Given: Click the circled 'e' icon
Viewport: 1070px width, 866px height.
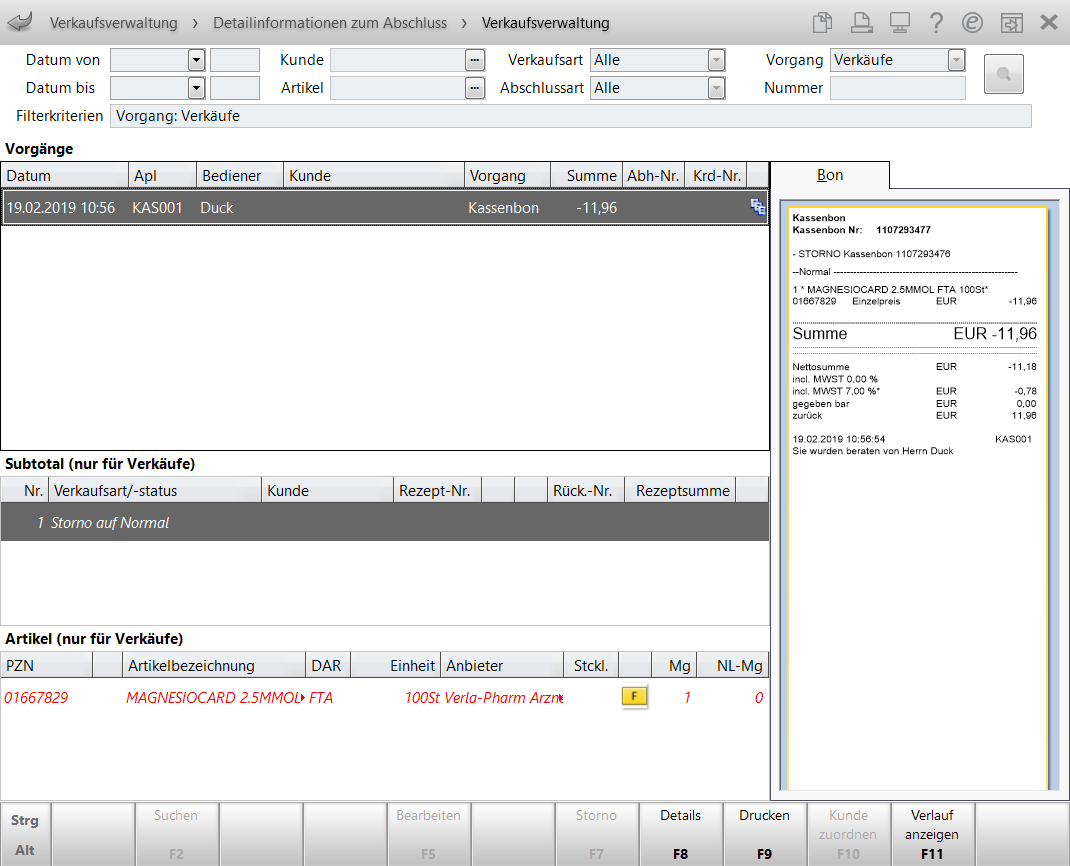Looking at the screenshot, I should pos(972,22).
